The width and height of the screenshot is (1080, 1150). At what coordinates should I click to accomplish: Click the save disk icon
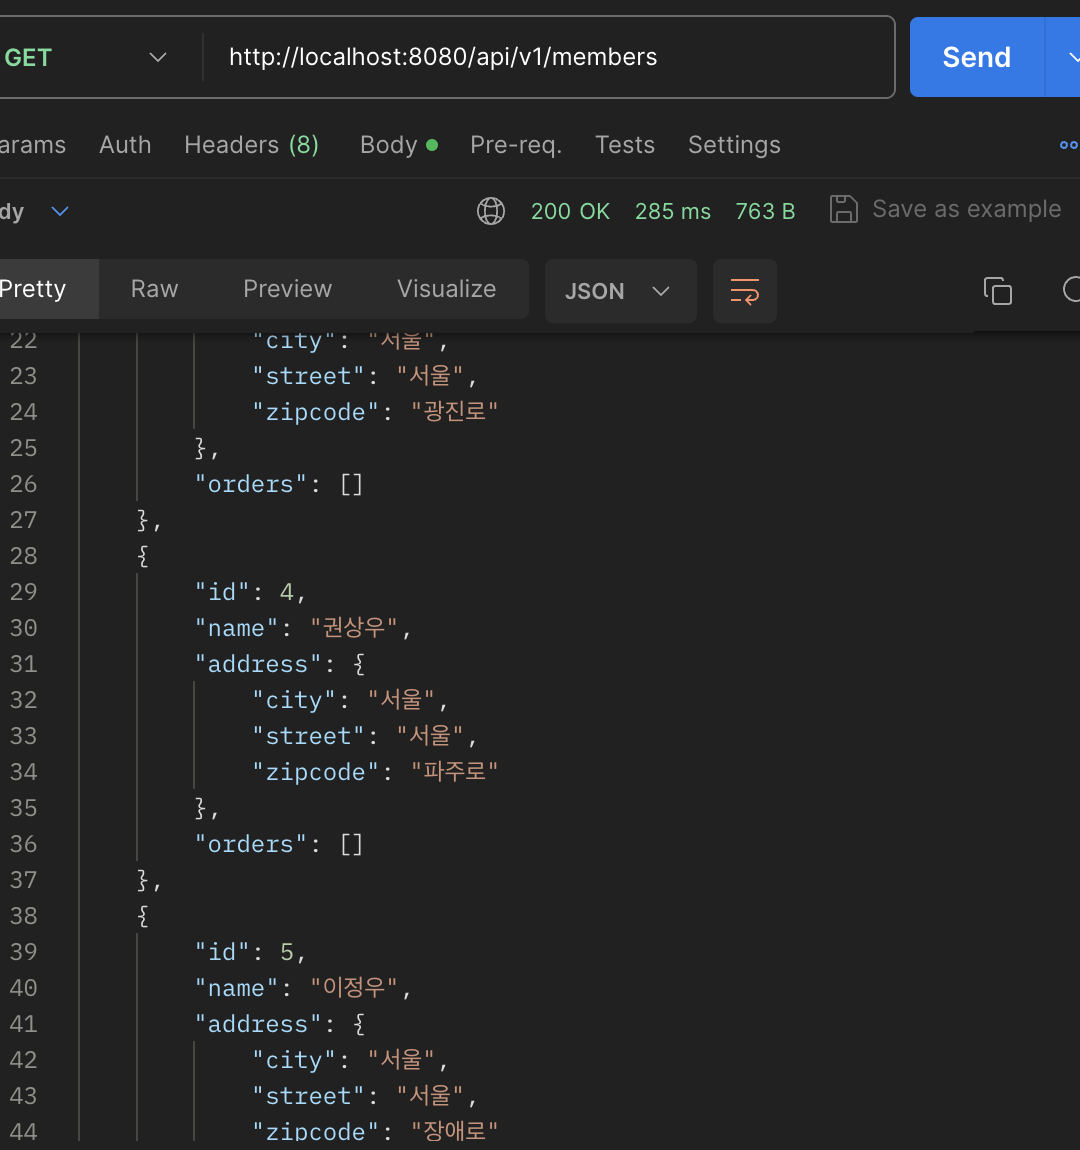point(843,209)
